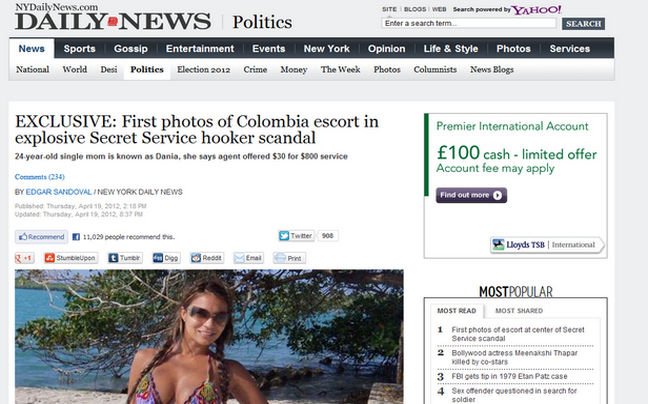The height and width of the screenshot is (404, 648).
Task: Share on StumbleUpon
Action: tap(71, 258)
